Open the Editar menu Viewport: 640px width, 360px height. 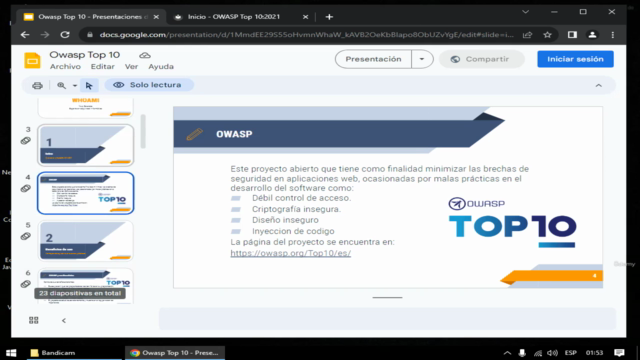102,67
